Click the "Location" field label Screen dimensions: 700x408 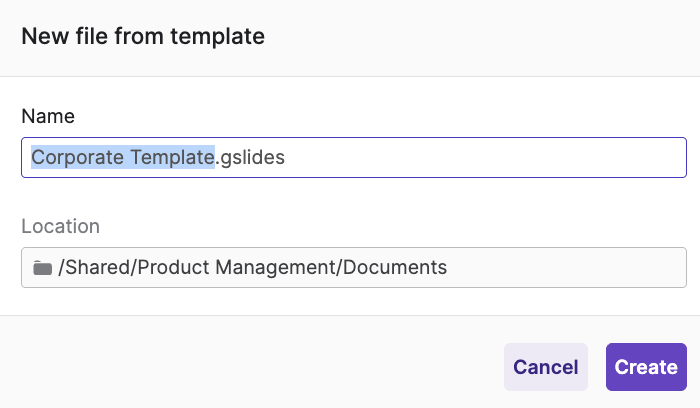[61, 227]
